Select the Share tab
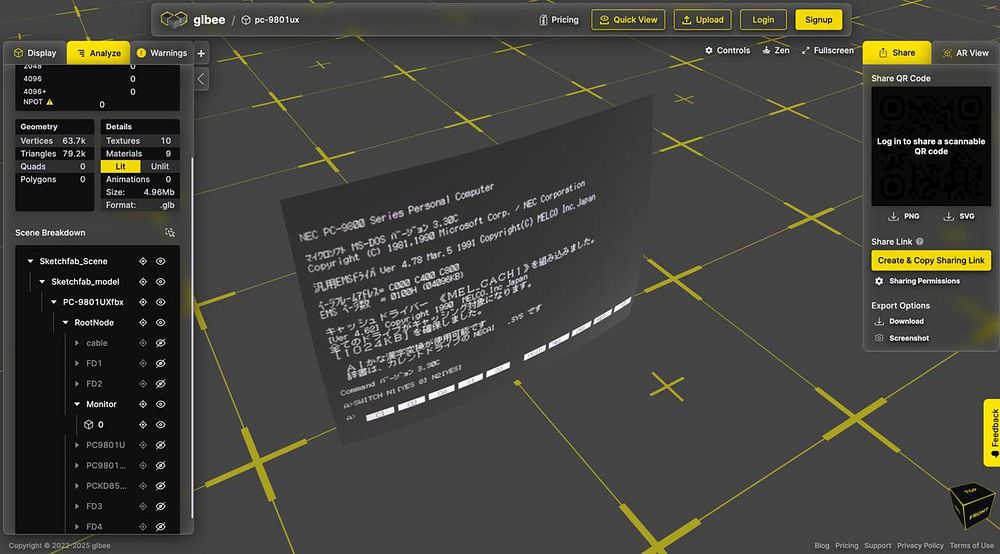1000x554 pixels. [x=897, y=53]
